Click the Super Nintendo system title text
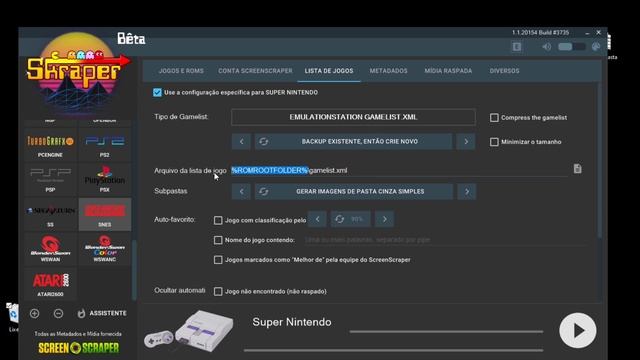 click(292, 322)
